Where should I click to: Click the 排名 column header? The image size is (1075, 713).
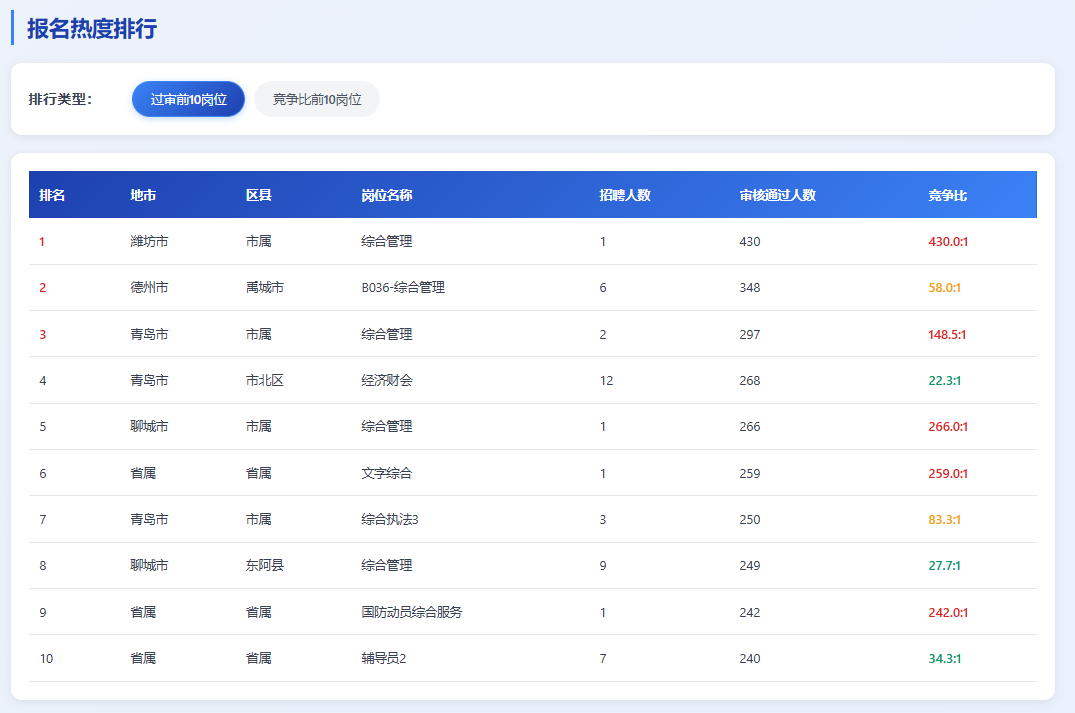click(52, 195)
